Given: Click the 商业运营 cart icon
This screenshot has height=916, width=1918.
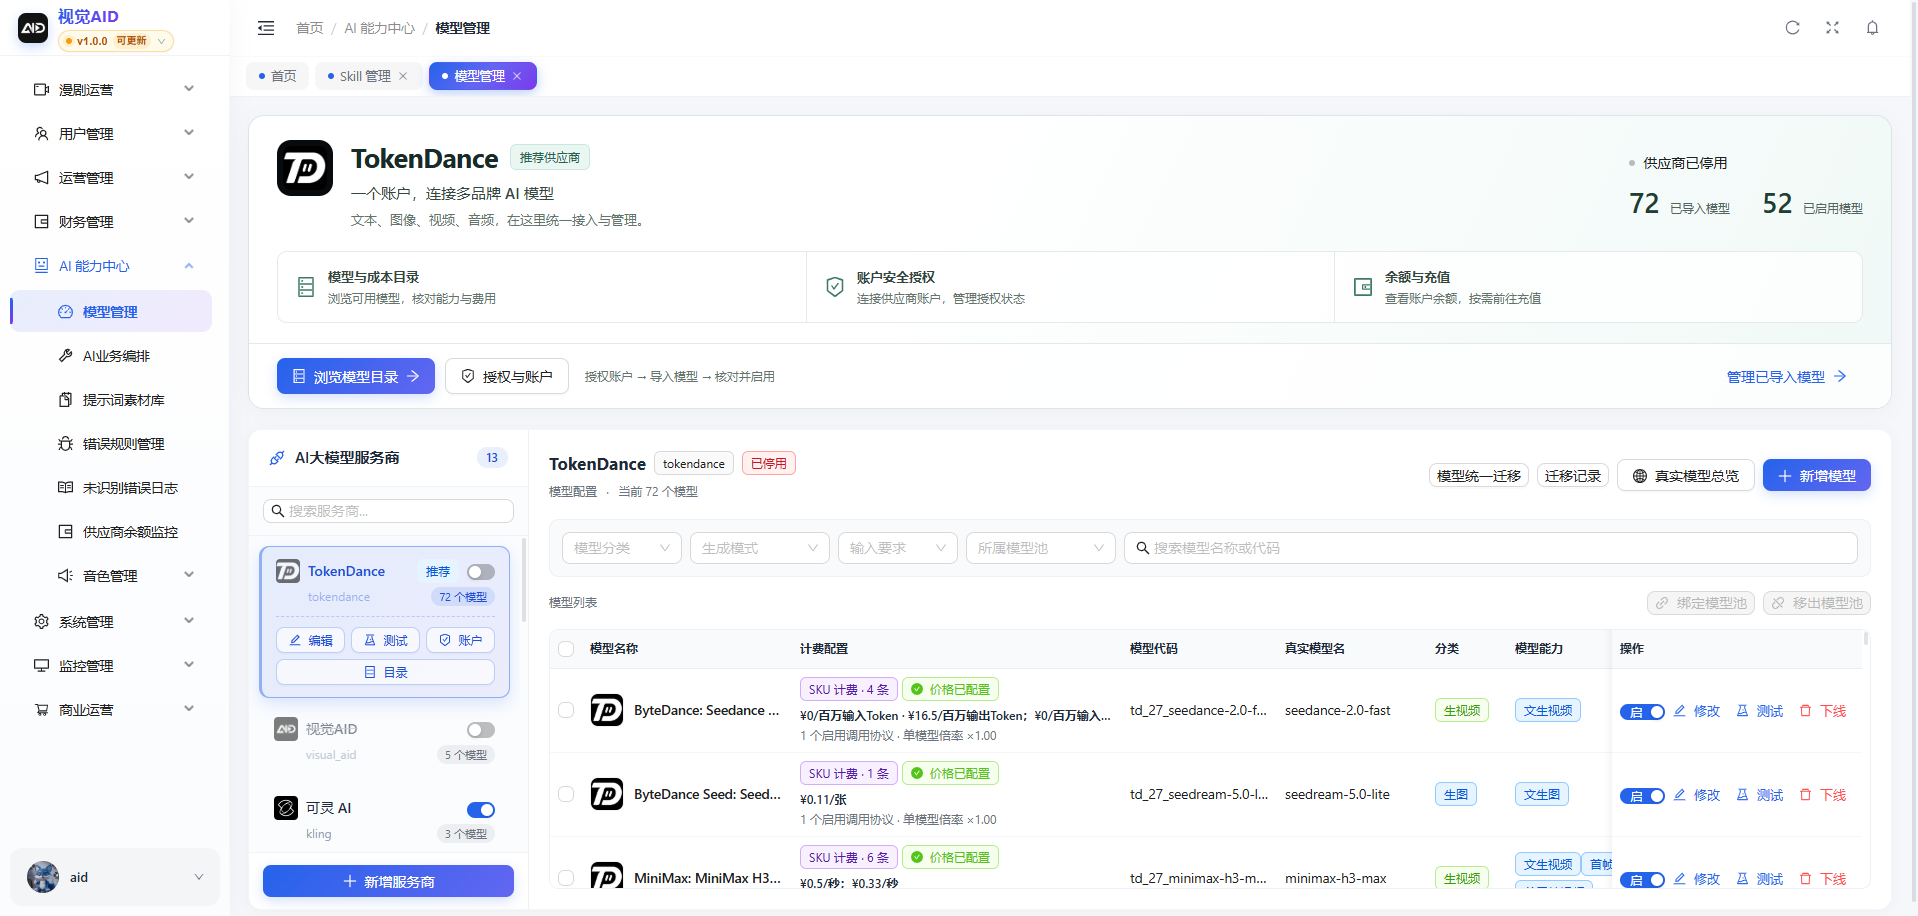Looking at the screenshot, I should click(x=41, y=710).
